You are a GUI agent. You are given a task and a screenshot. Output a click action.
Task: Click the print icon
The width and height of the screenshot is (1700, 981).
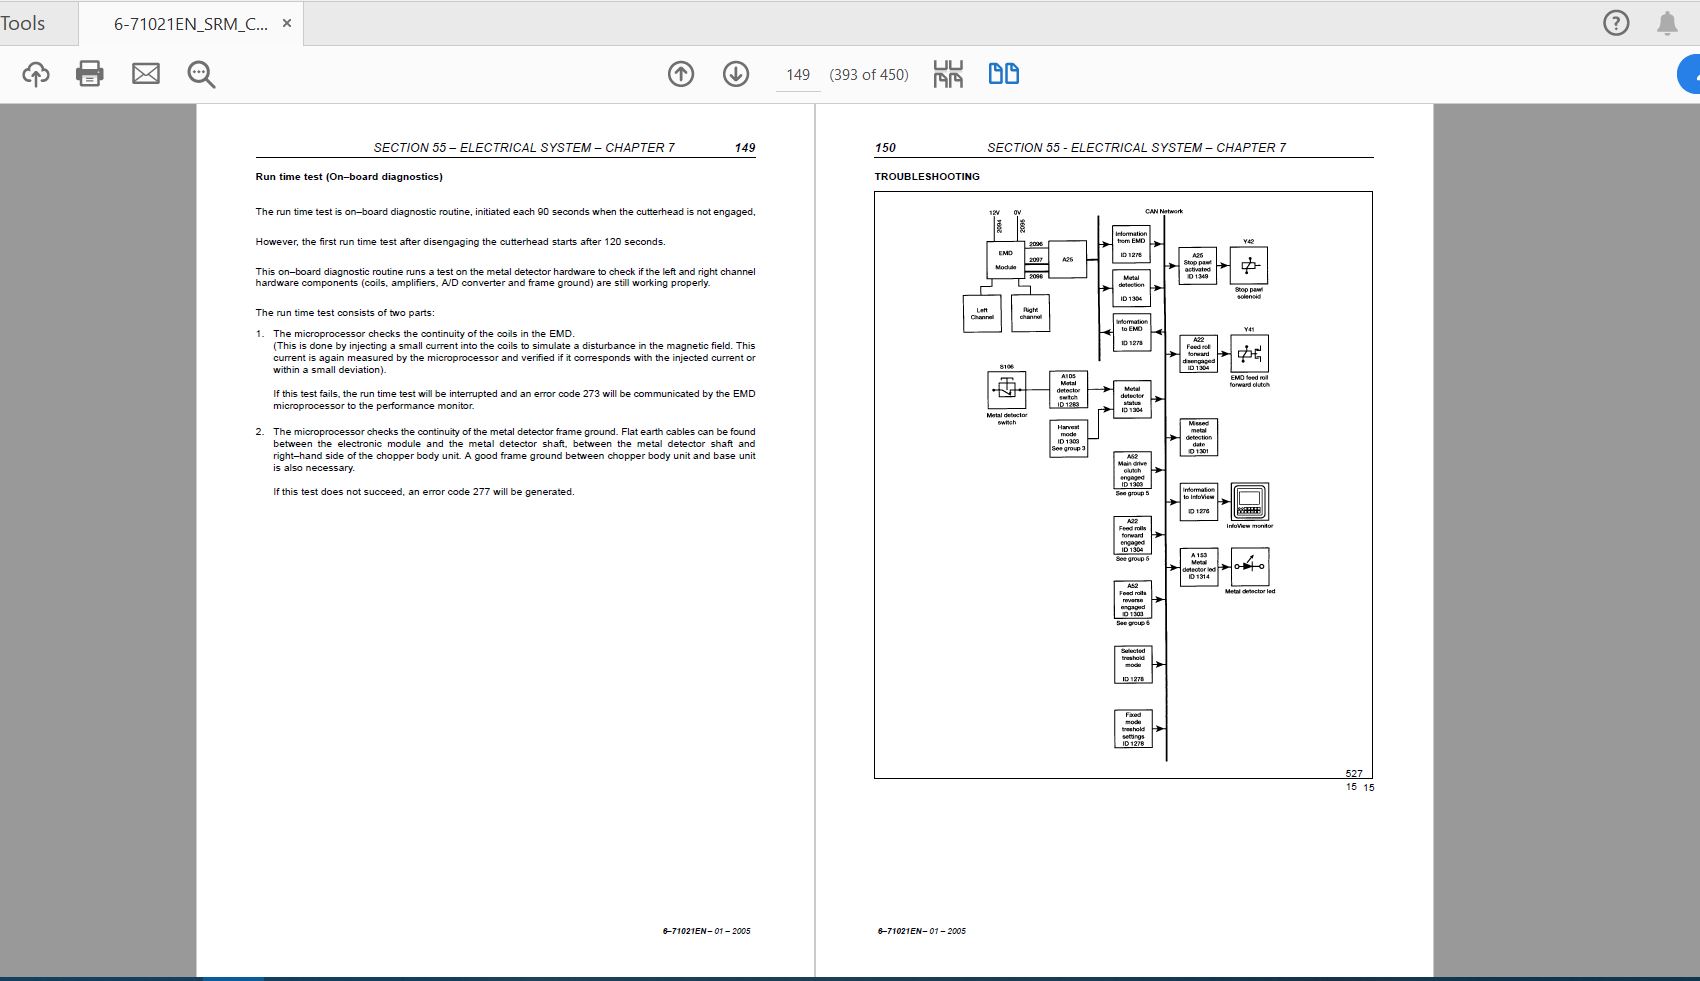pos(90,74)
